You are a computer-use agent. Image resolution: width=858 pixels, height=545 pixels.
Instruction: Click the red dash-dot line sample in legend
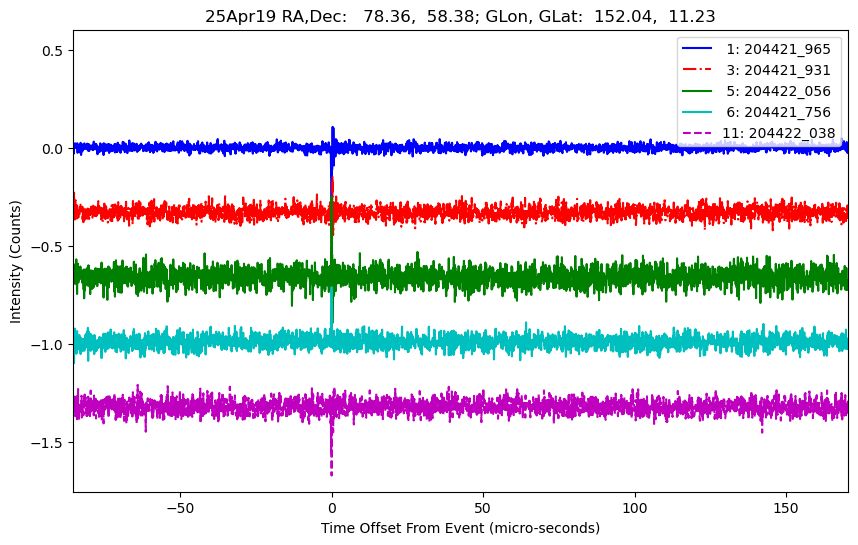[x=697, y=69]
